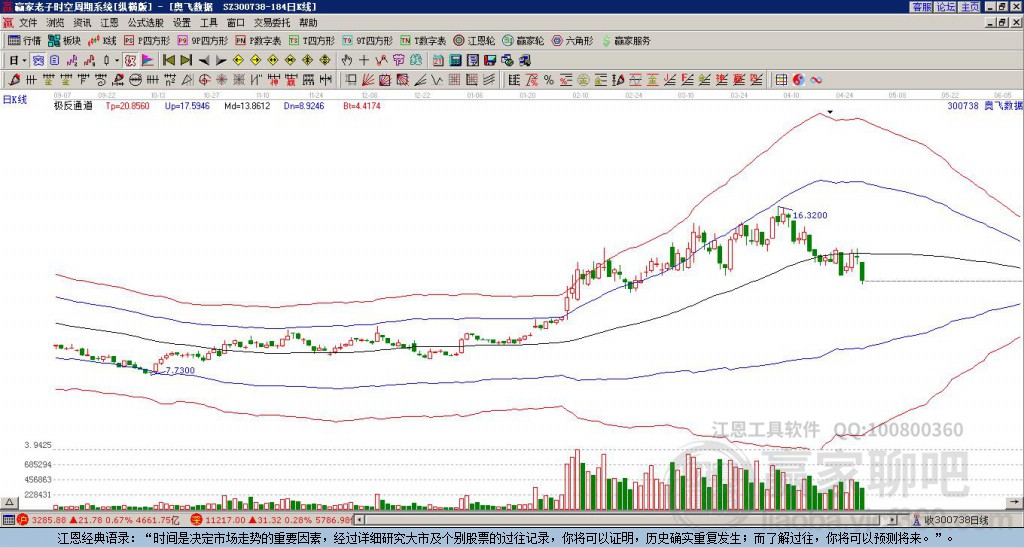Click the red zigzag wave icon
The image size is (1024, 548).
[x=381, y=61]
